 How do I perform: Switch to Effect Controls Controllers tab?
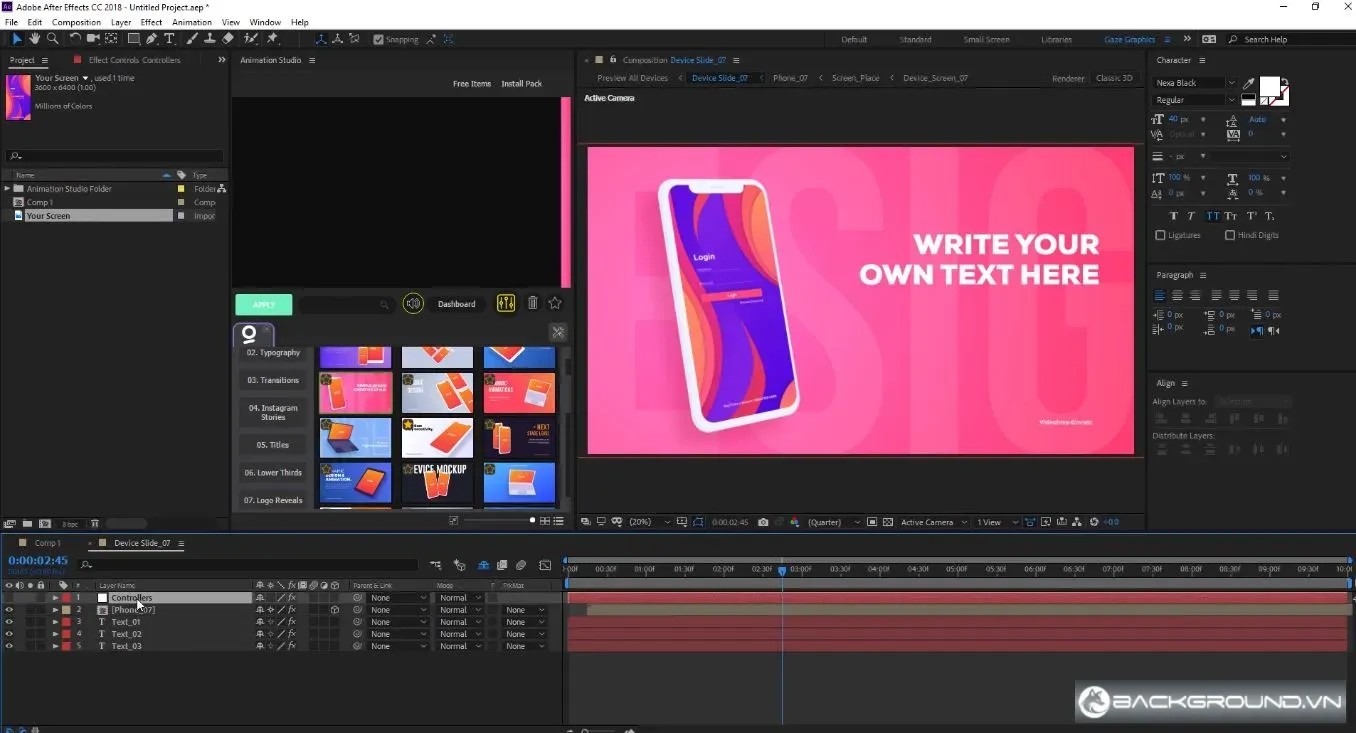134,60
